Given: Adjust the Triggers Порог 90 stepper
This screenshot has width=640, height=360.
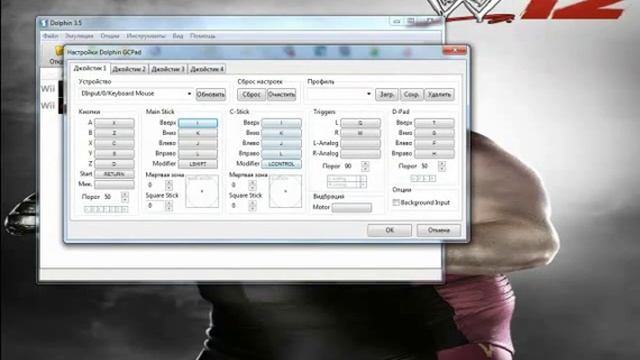Looking at the screenshot, I should [x=365, y=167].
